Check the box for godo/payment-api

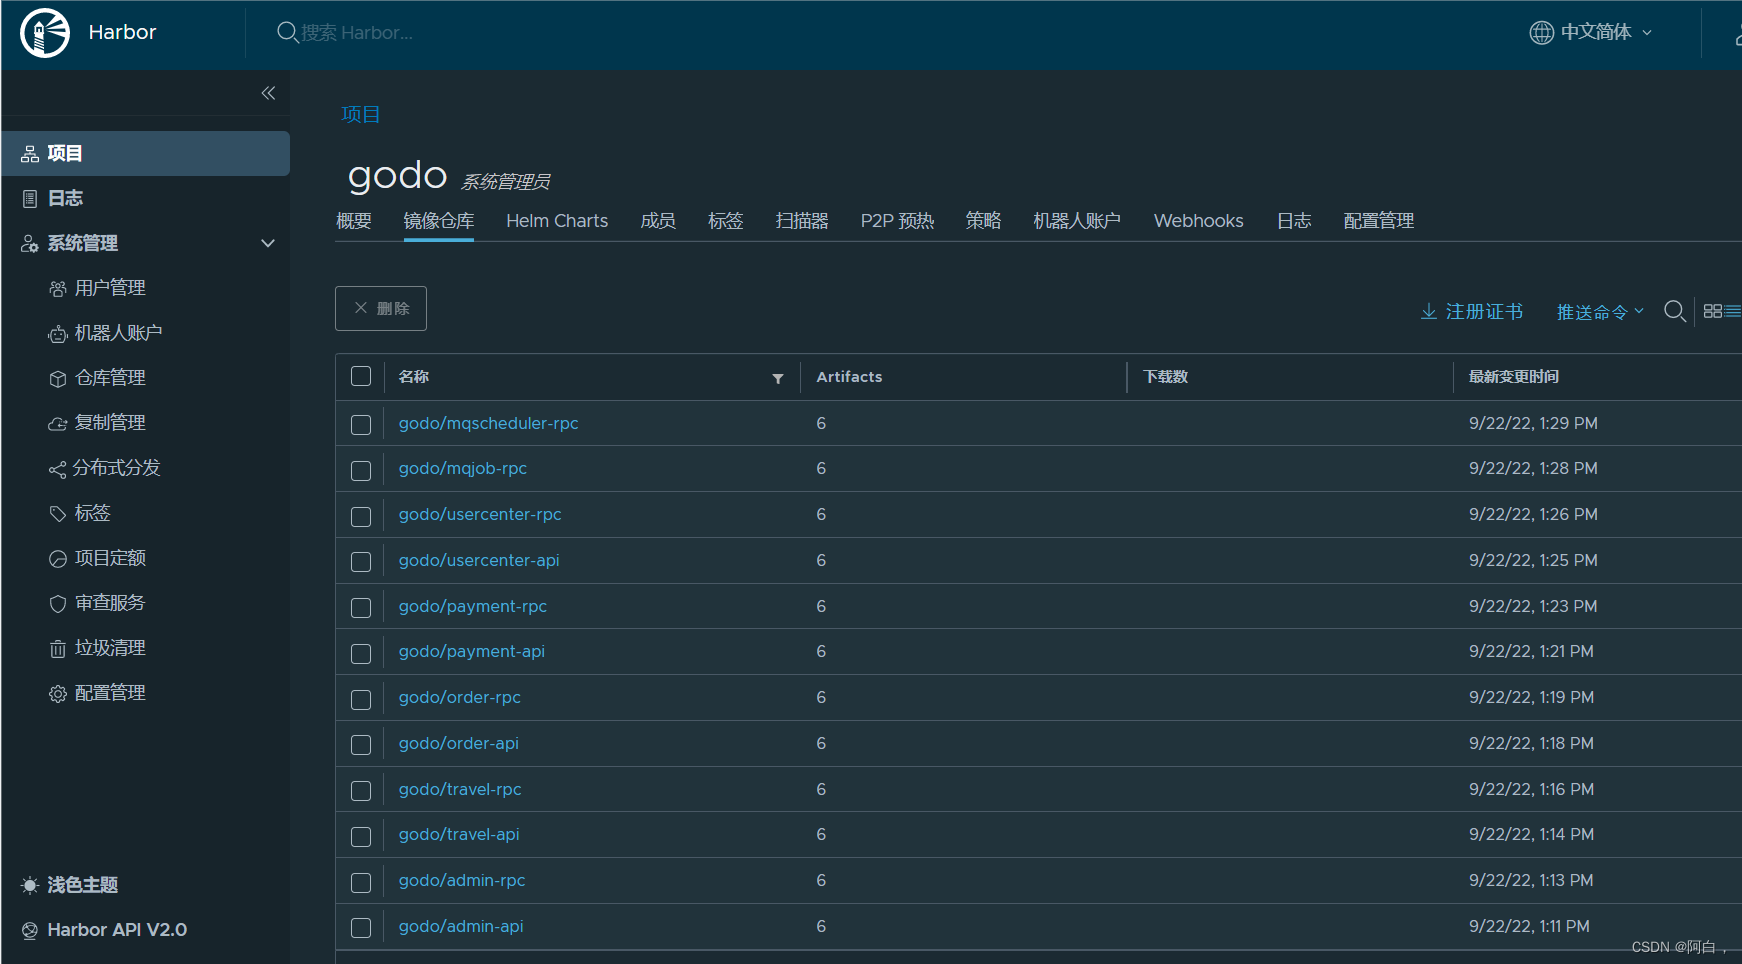[x=361, y=653]
